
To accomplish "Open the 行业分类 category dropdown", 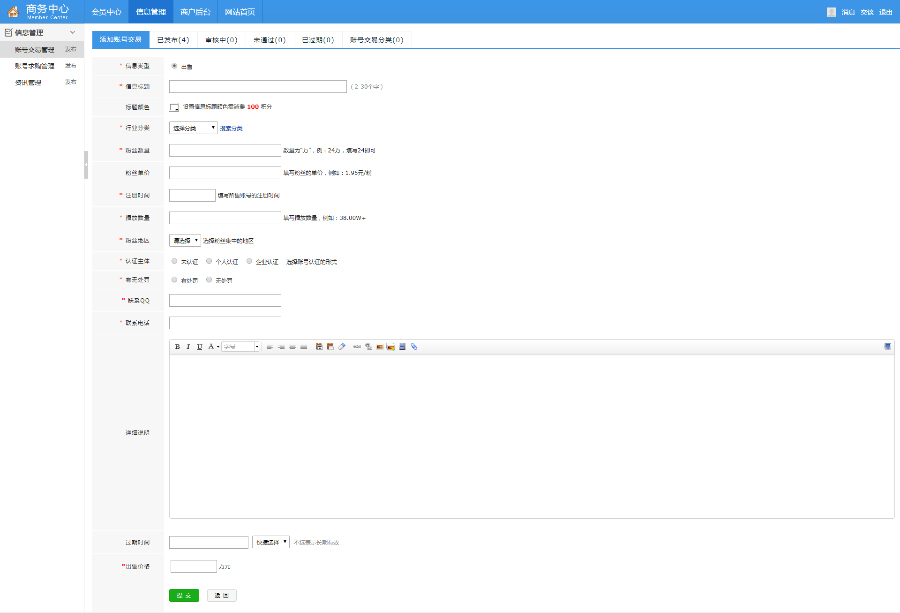I will coord(193,128).
